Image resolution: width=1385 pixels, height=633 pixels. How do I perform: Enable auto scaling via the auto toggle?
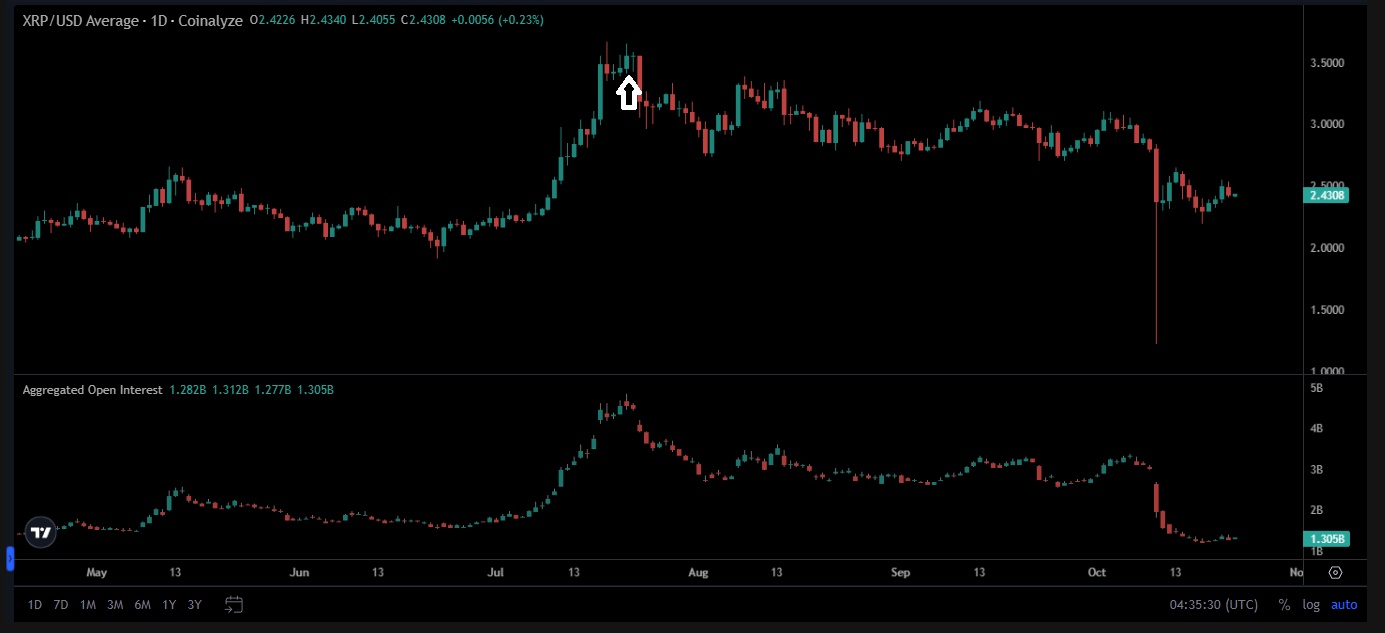1343,604
